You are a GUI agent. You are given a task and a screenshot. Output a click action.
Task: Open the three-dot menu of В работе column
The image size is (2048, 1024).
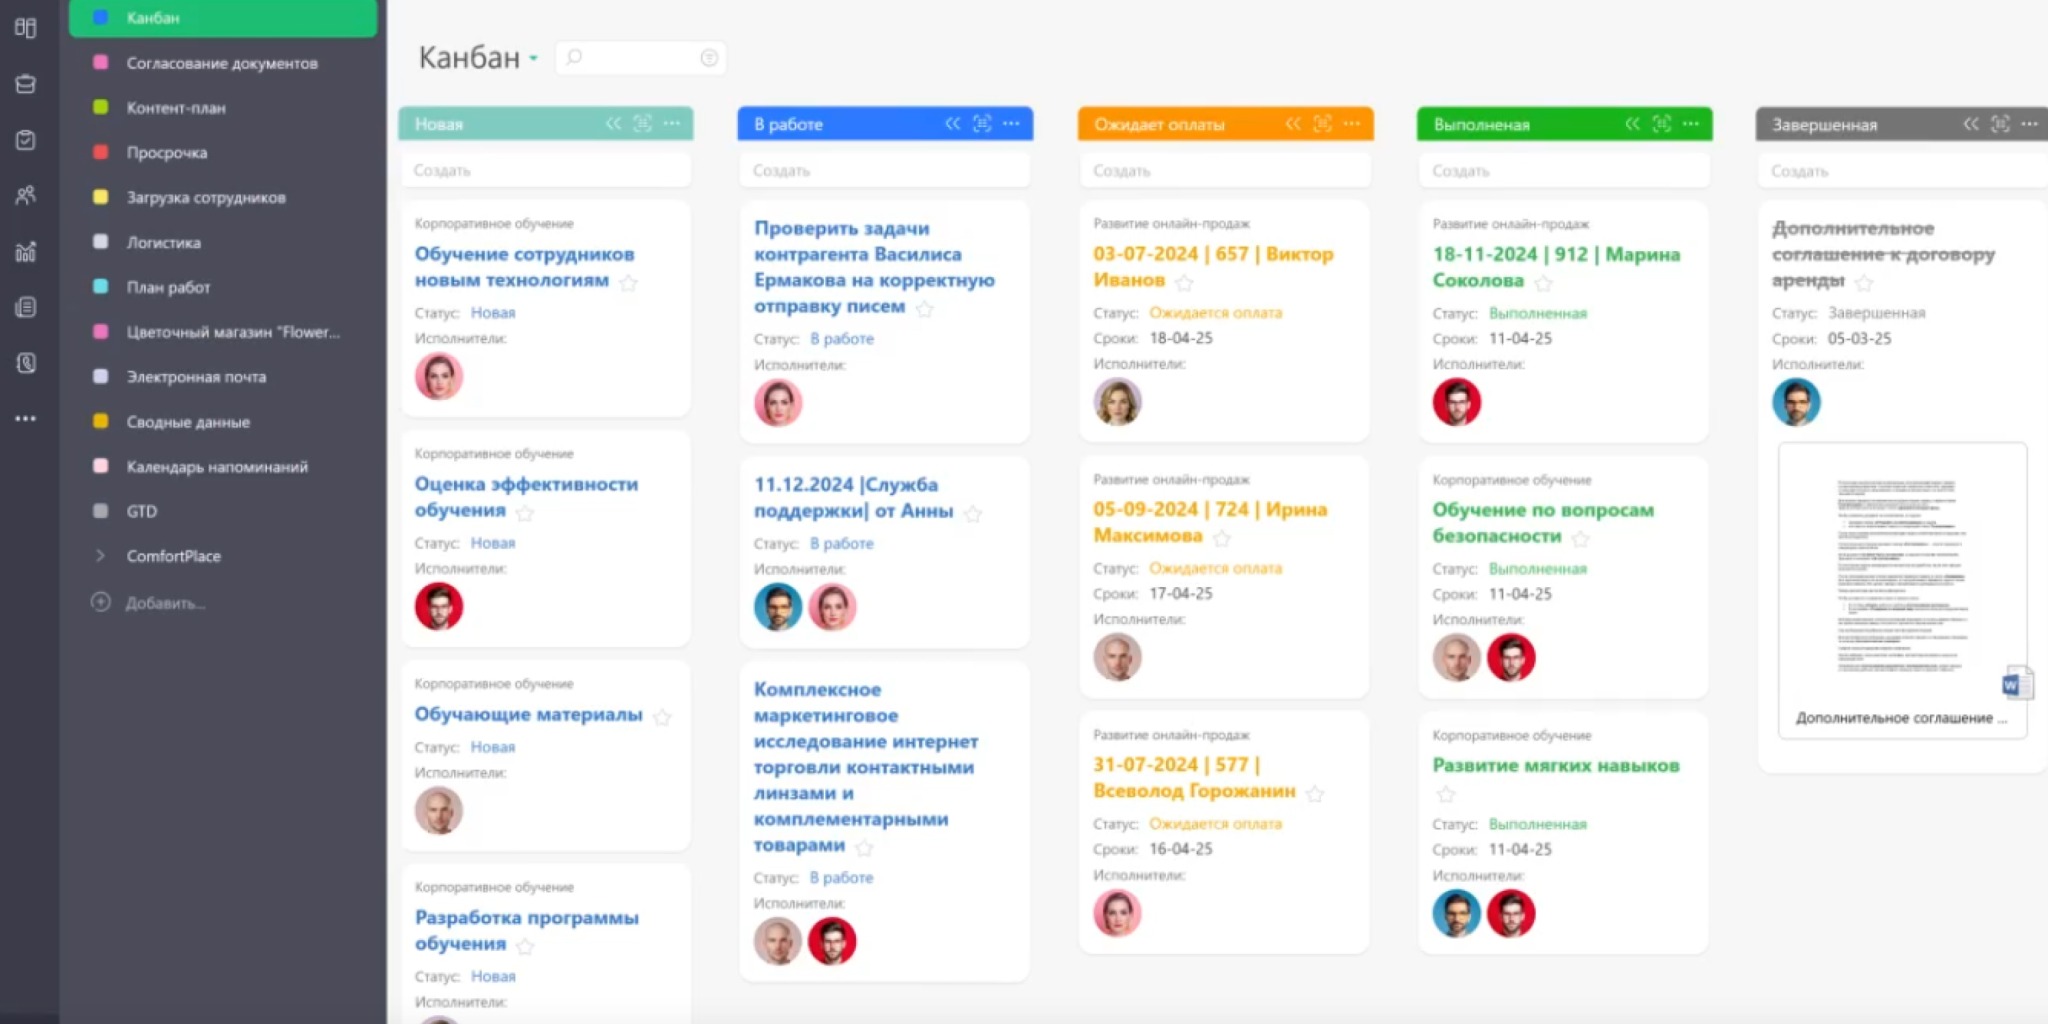(x=1011, y=123)
